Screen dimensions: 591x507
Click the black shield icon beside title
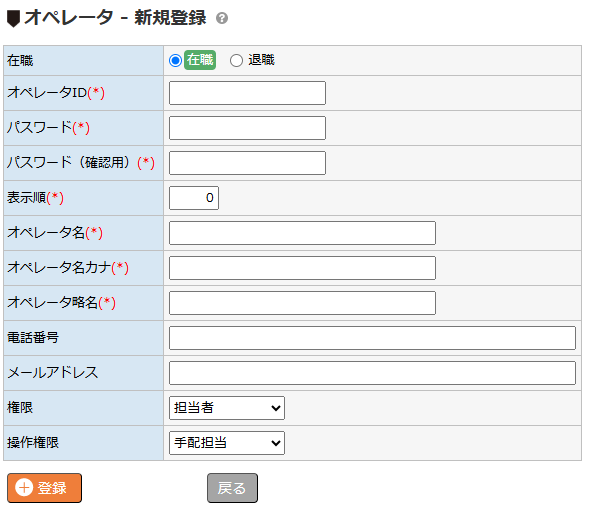[x=14, y=19]
